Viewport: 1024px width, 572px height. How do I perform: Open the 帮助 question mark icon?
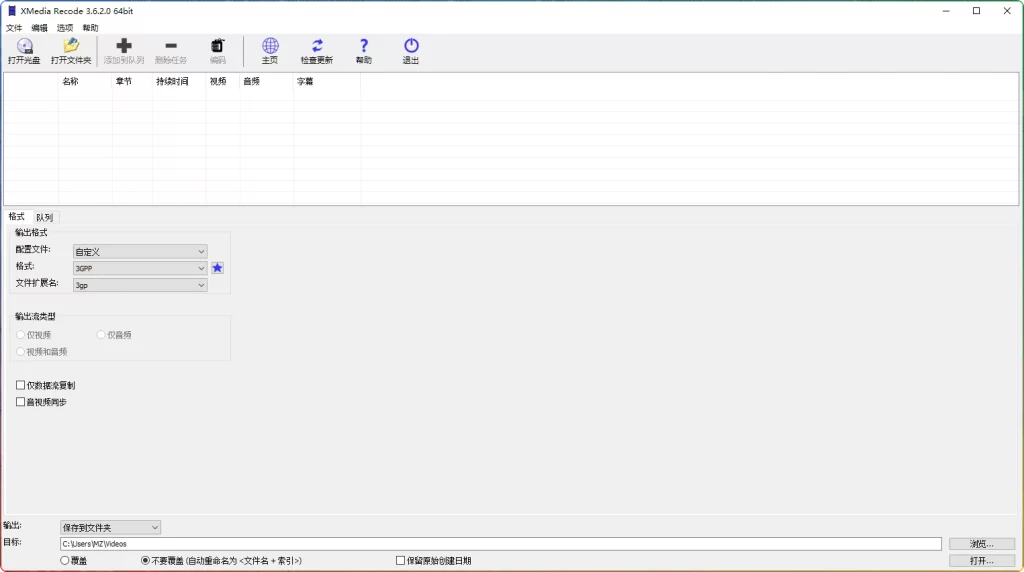click(x=364, y=46)
